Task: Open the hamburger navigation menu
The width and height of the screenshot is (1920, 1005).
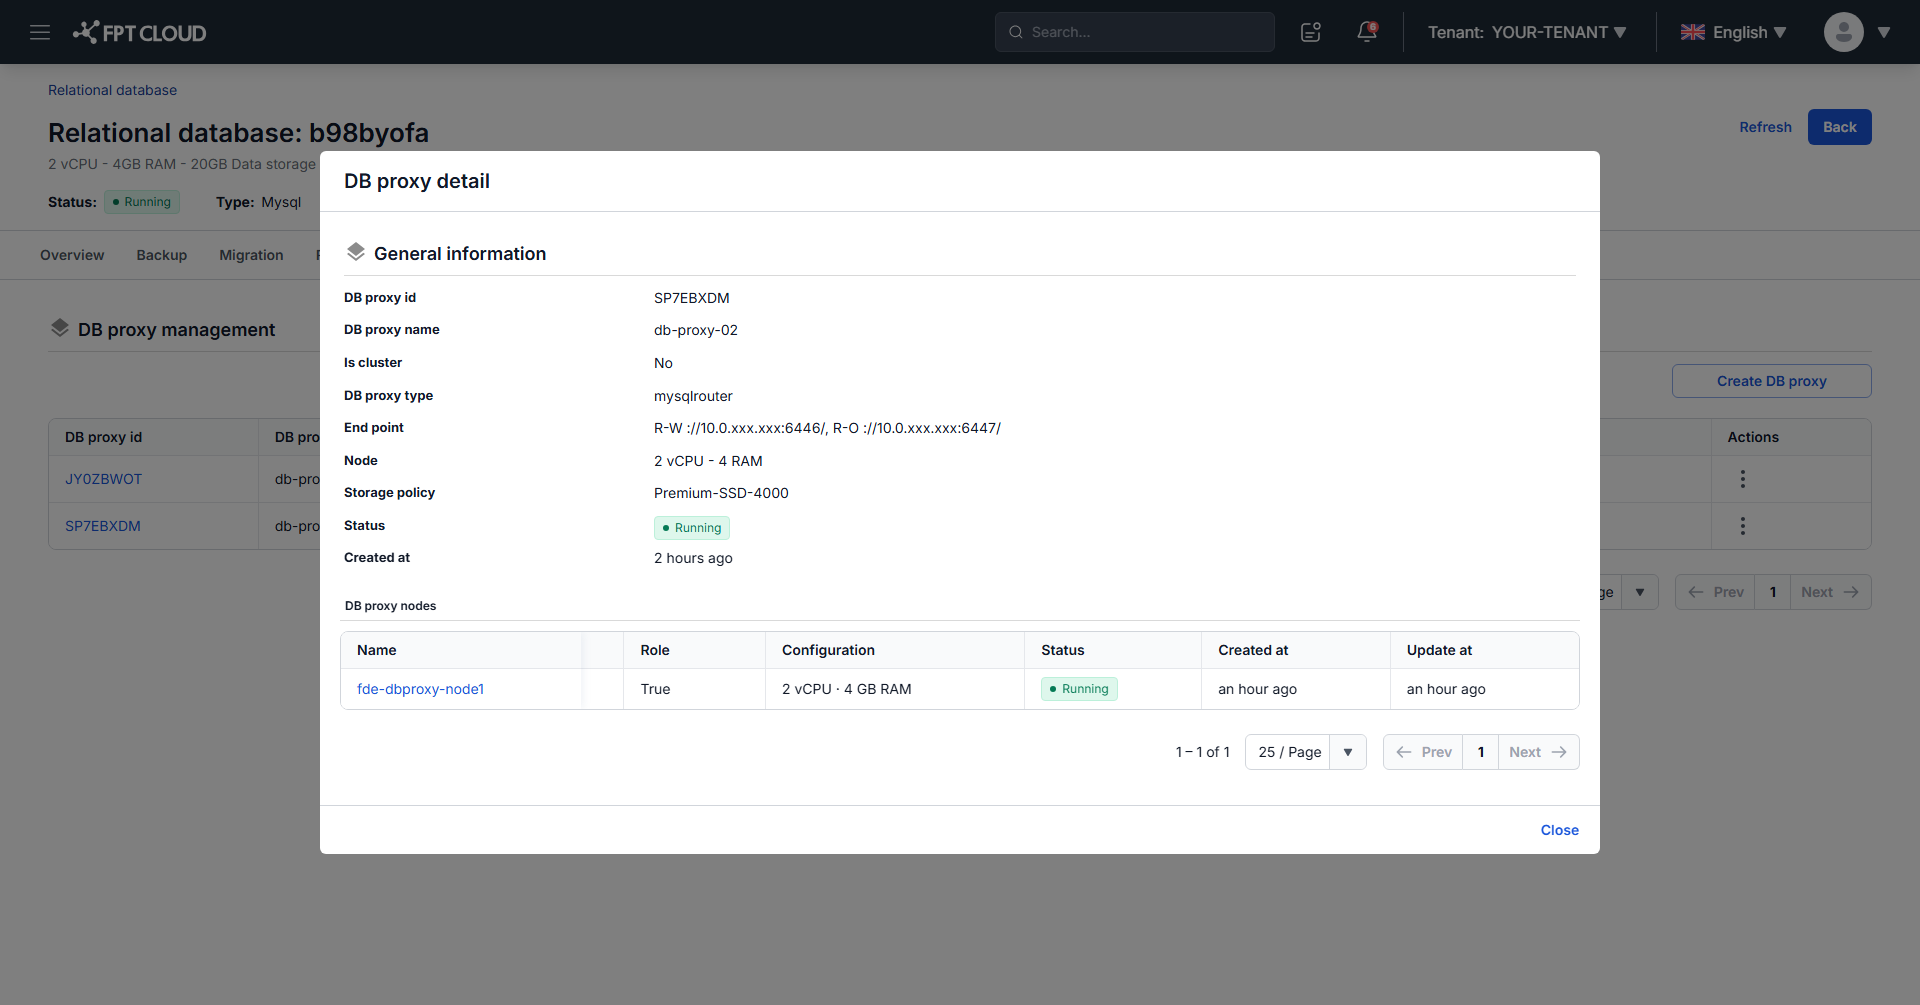Action: click(40, 32)
